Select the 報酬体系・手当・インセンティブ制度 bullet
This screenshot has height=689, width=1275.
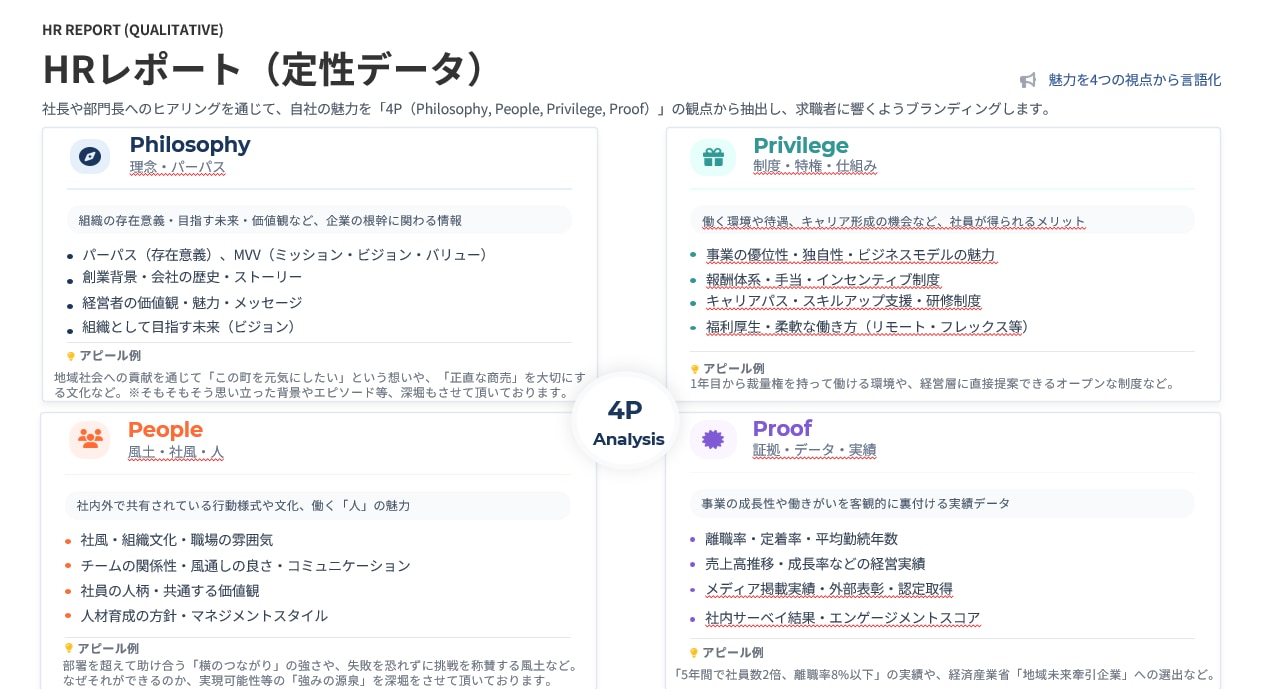click(x=822, y=280)
